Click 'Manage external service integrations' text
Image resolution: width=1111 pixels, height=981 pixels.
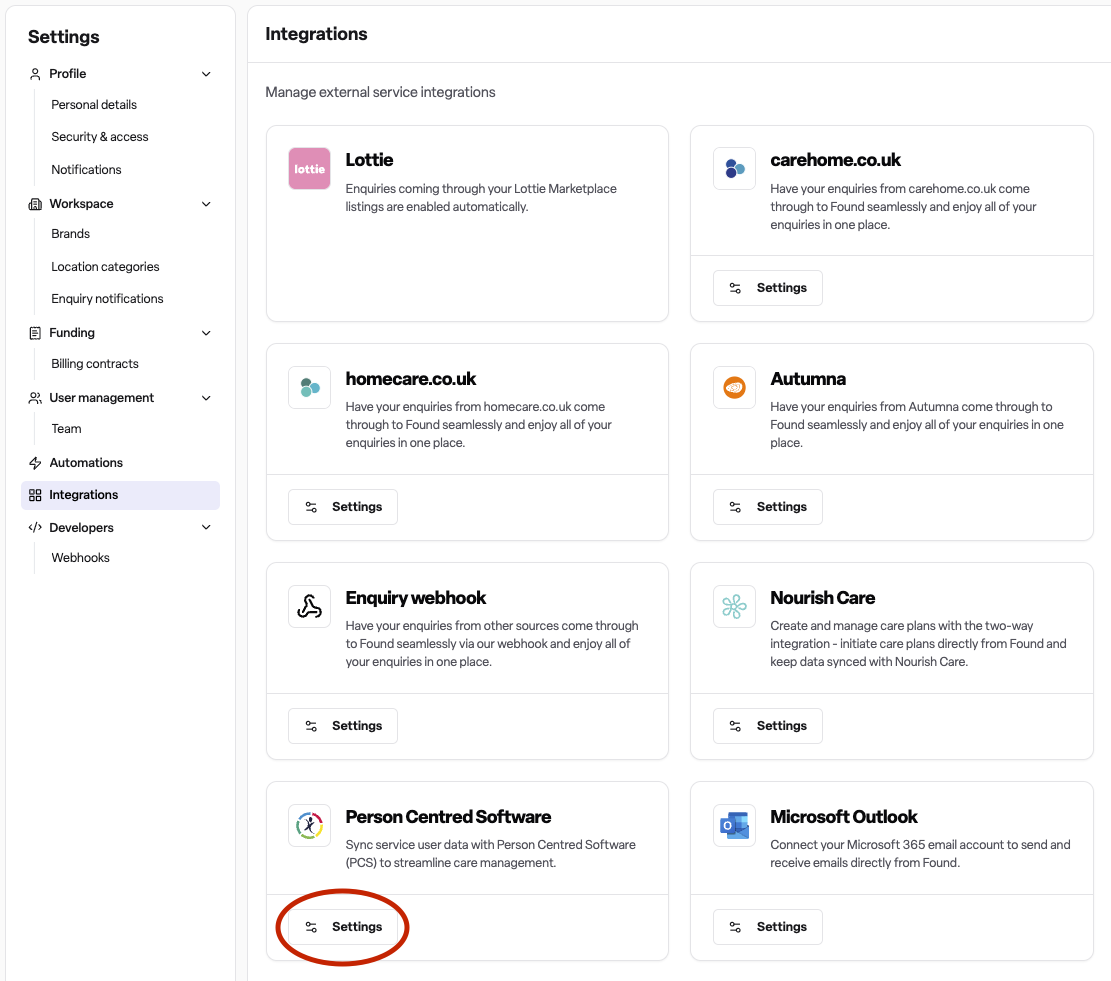[380, 93]
